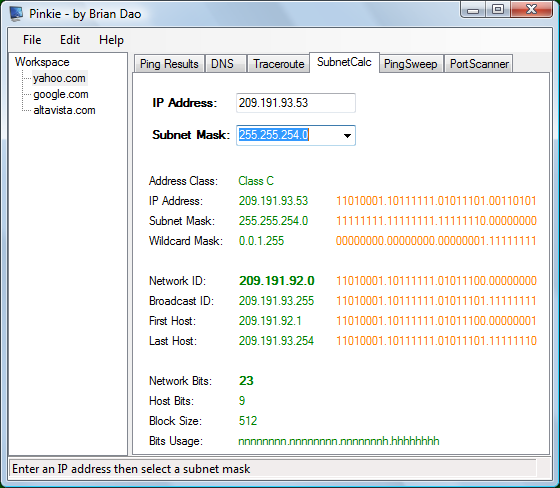The width and height of the screenshot is (560, 488).
Task: Switch to the Ping Results tab
Action: tap(169, 64)
